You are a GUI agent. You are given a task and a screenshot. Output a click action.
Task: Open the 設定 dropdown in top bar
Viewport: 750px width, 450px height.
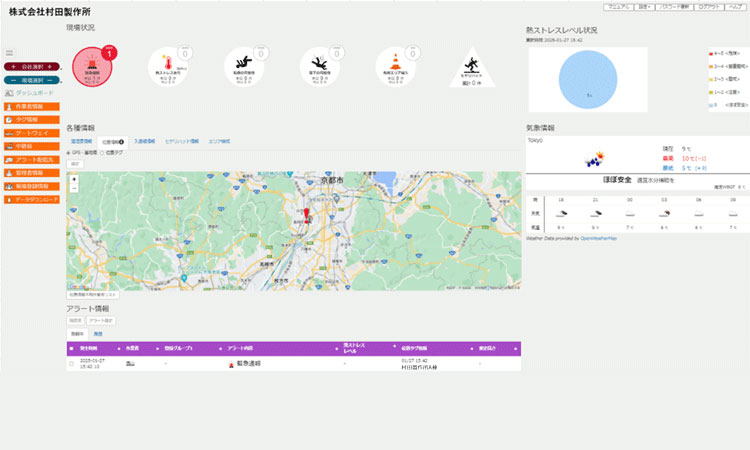tap(644, 7)
